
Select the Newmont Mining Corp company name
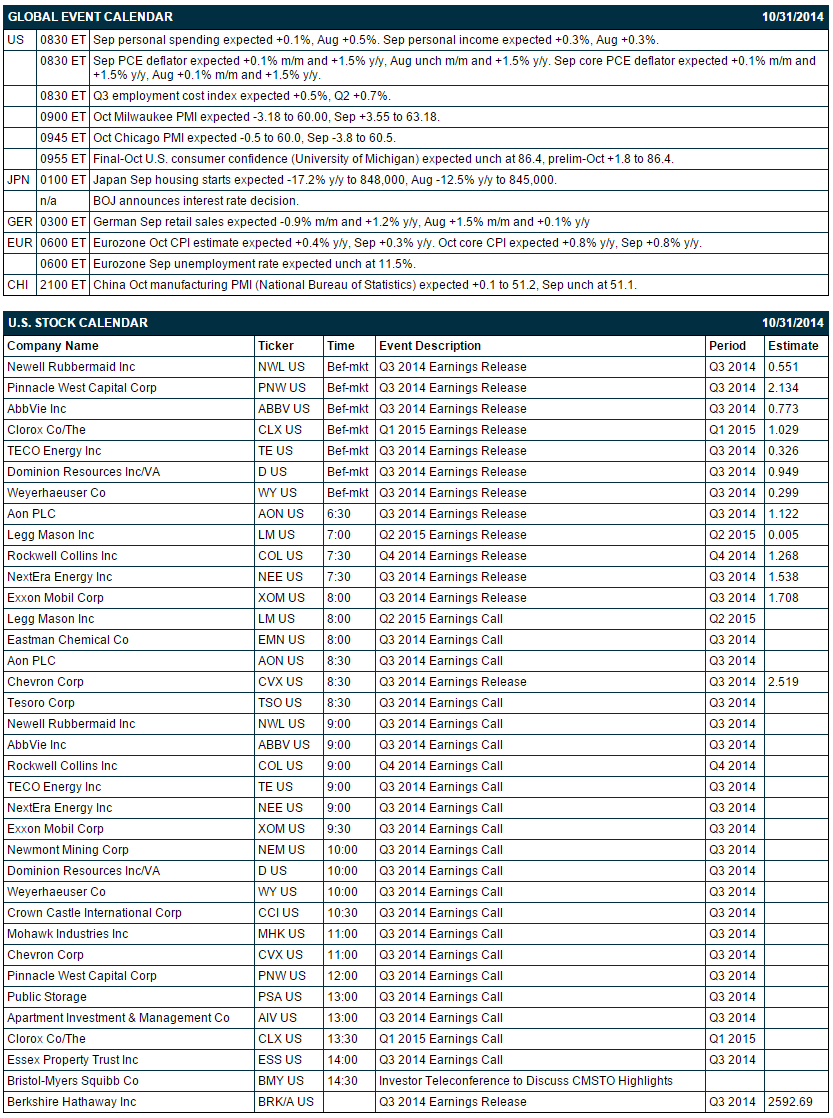68,850
